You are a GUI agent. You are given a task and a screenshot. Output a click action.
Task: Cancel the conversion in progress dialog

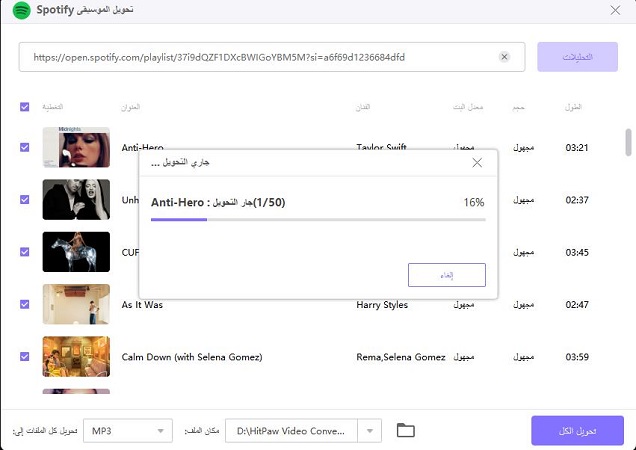click(x=447, y=275)
